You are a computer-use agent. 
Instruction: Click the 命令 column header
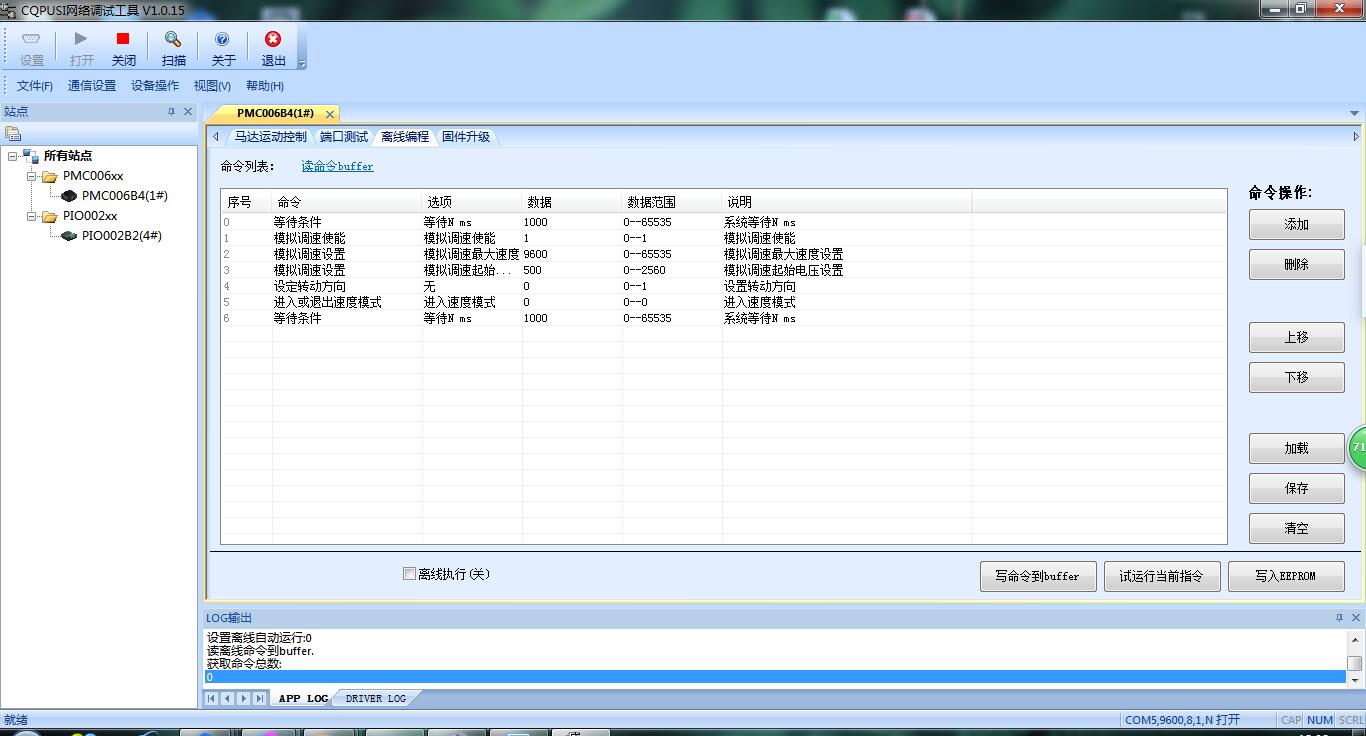pos(347,202)
